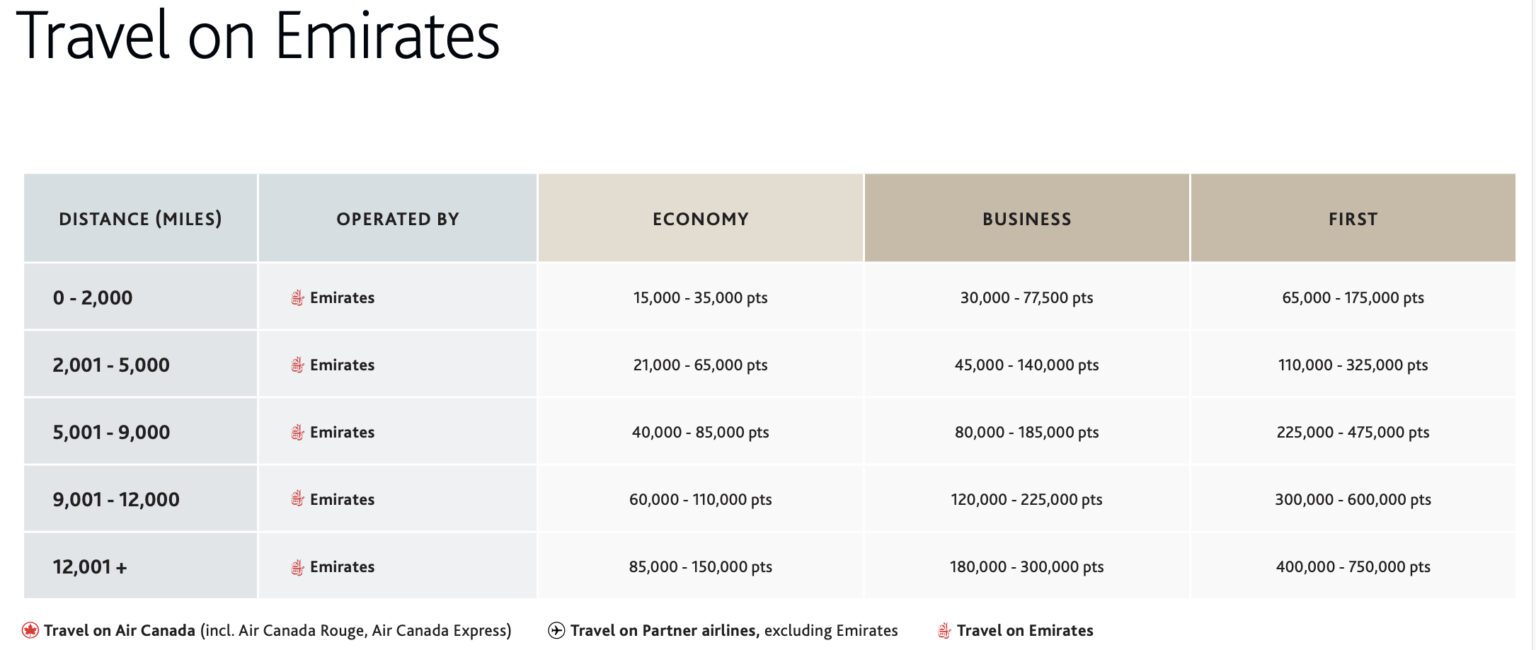This screenshot has width=1536, height=650.
Task: Click the Travel on Emirates legend text
Action: click(x=1025, y=631)
